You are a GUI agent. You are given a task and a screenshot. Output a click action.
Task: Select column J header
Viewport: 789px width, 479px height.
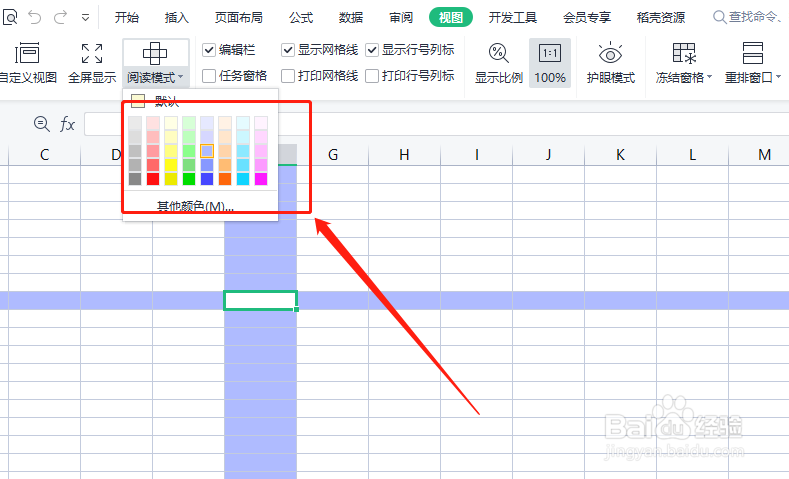548,155
